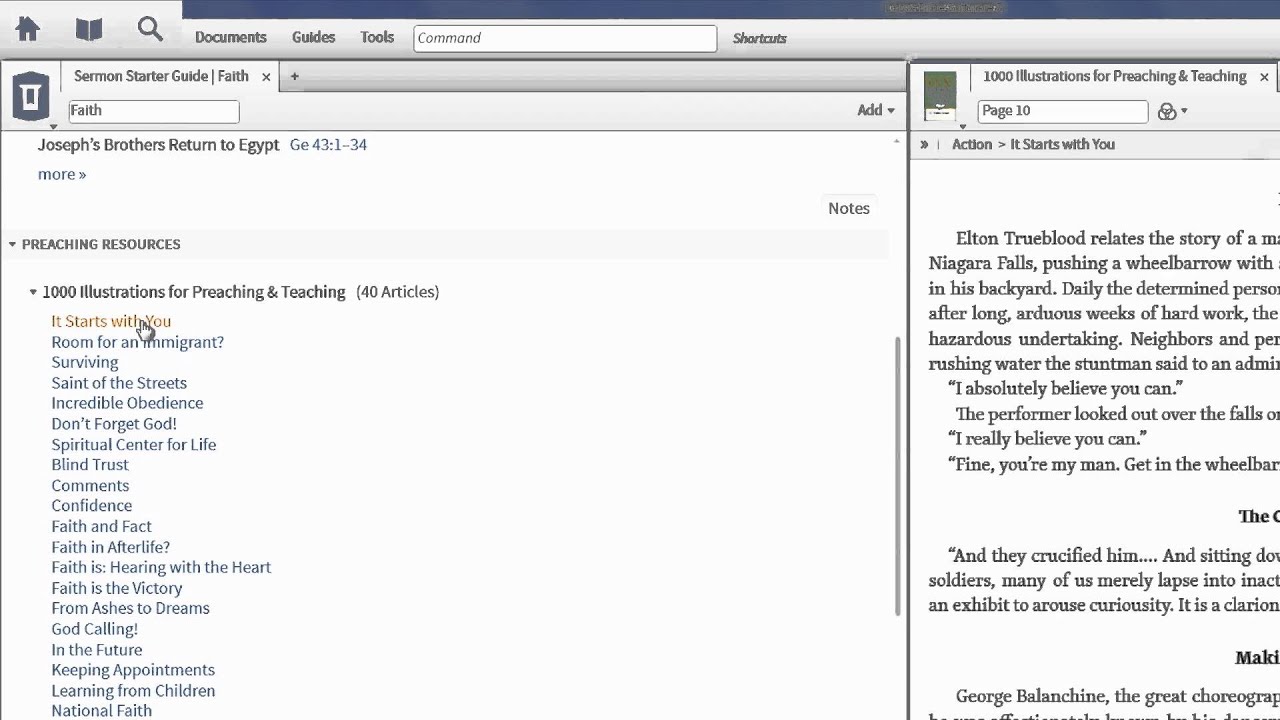Open the Guides menu
Image resolution: width=1280 pixels, height=720 pixels.
(313, 37)
